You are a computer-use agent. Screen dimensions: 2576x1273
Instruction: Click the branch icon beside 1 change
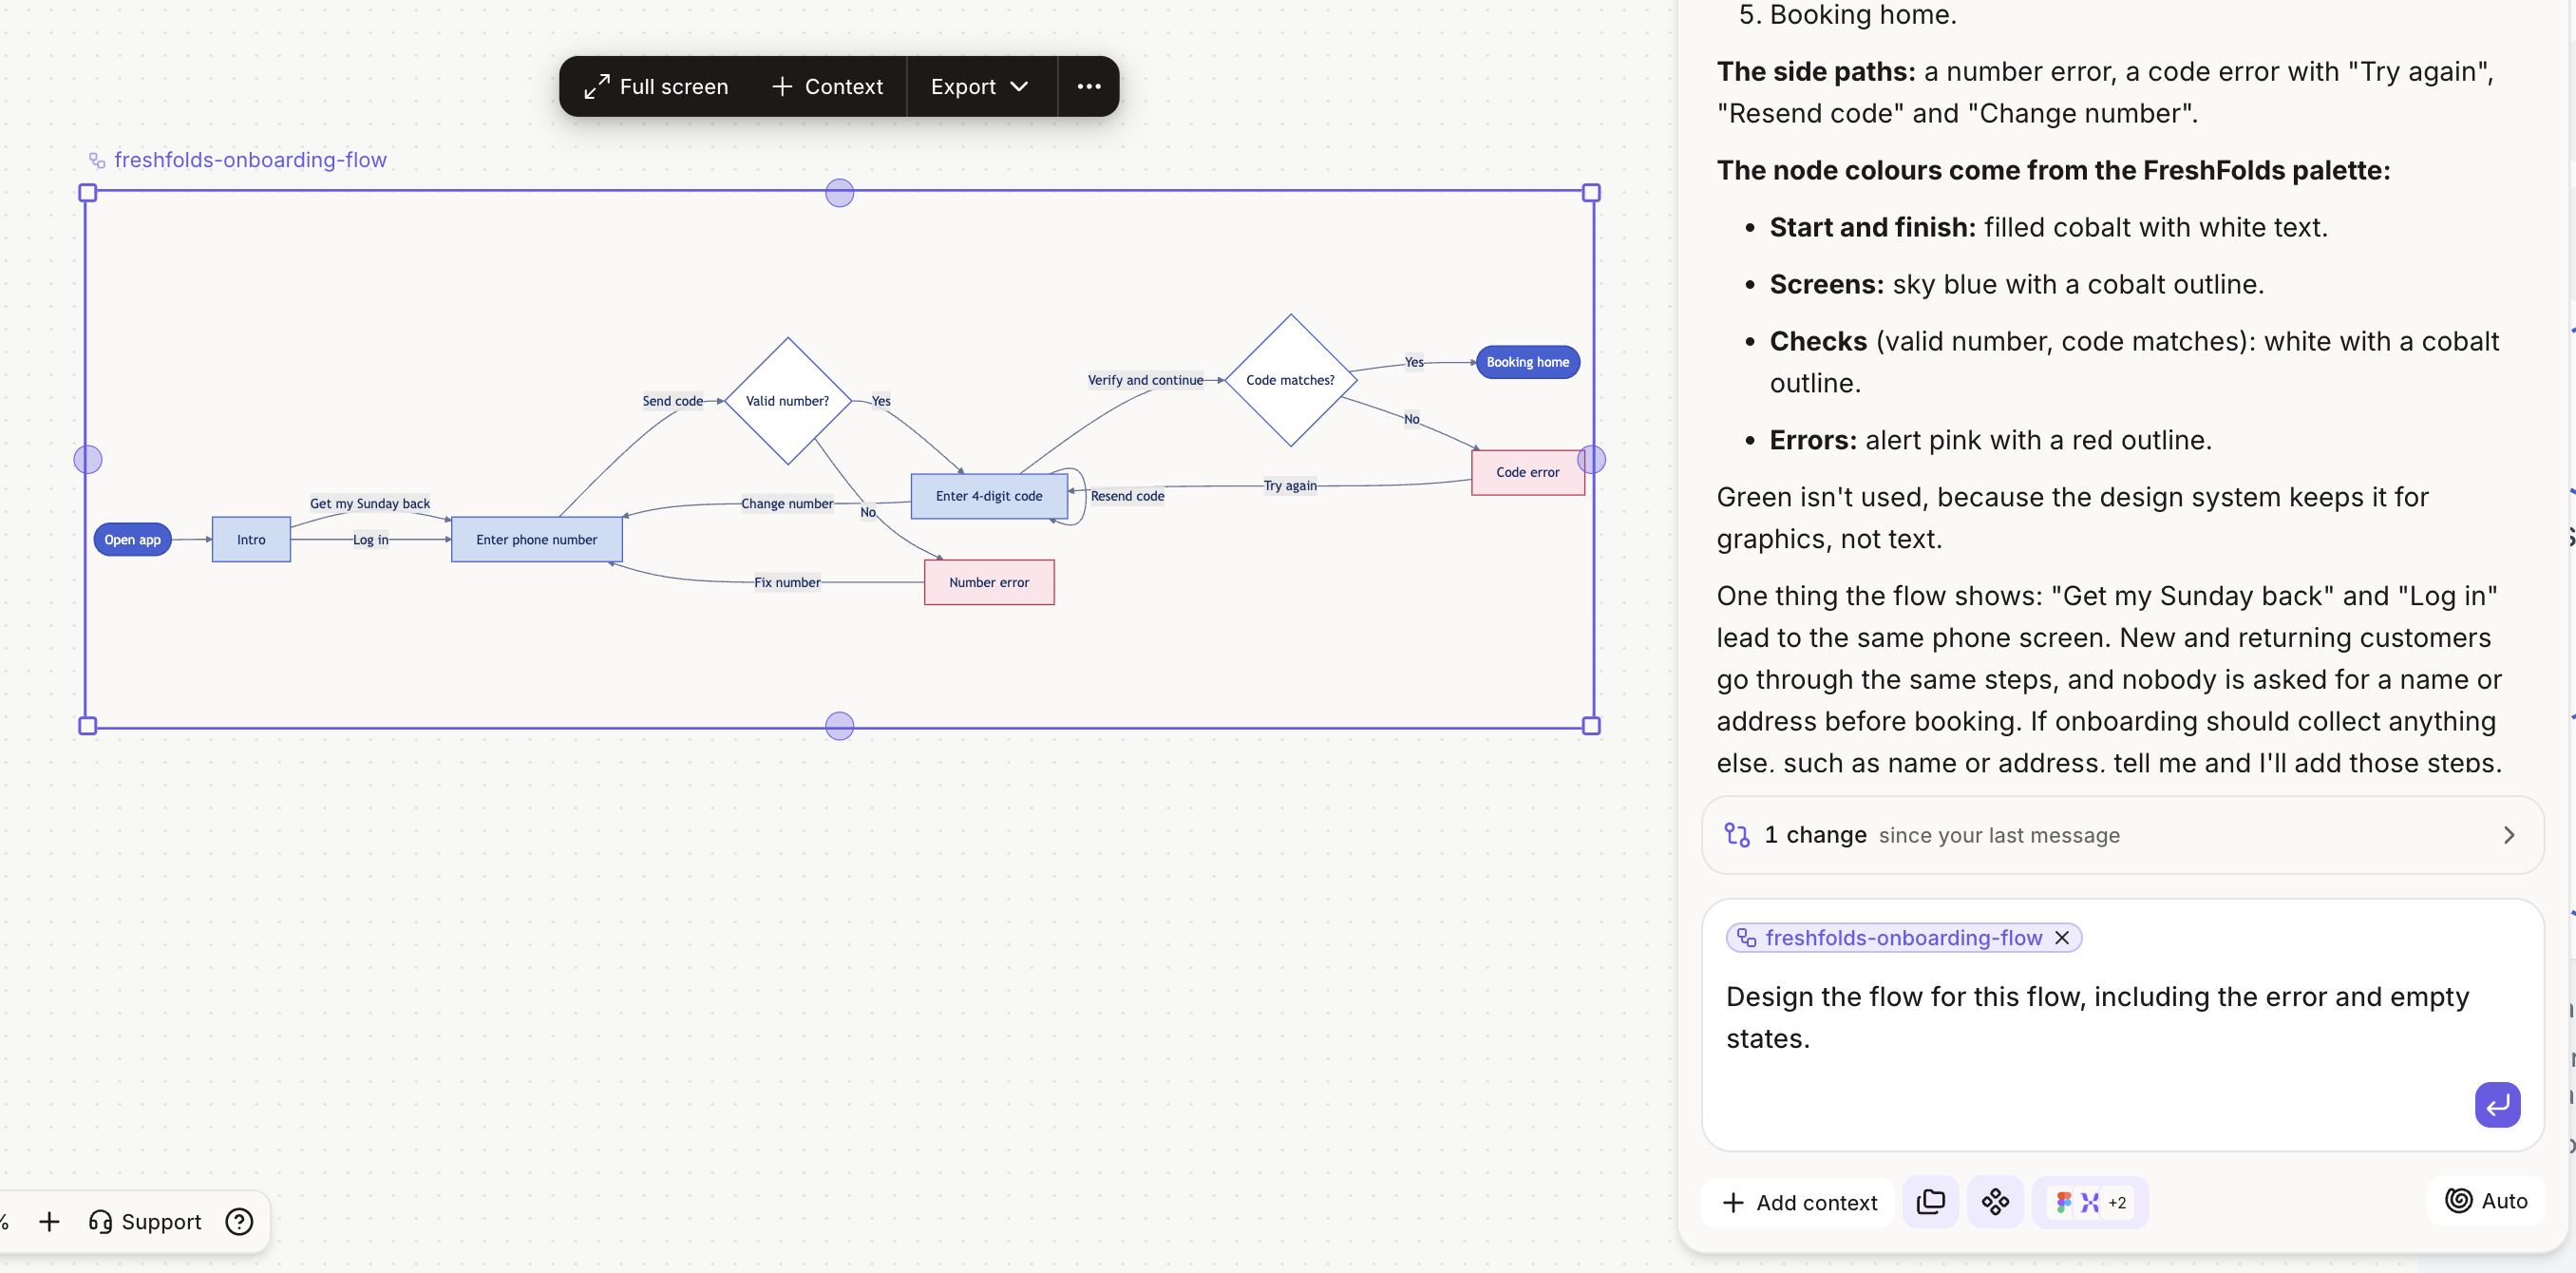click(x=1737, y=835)
